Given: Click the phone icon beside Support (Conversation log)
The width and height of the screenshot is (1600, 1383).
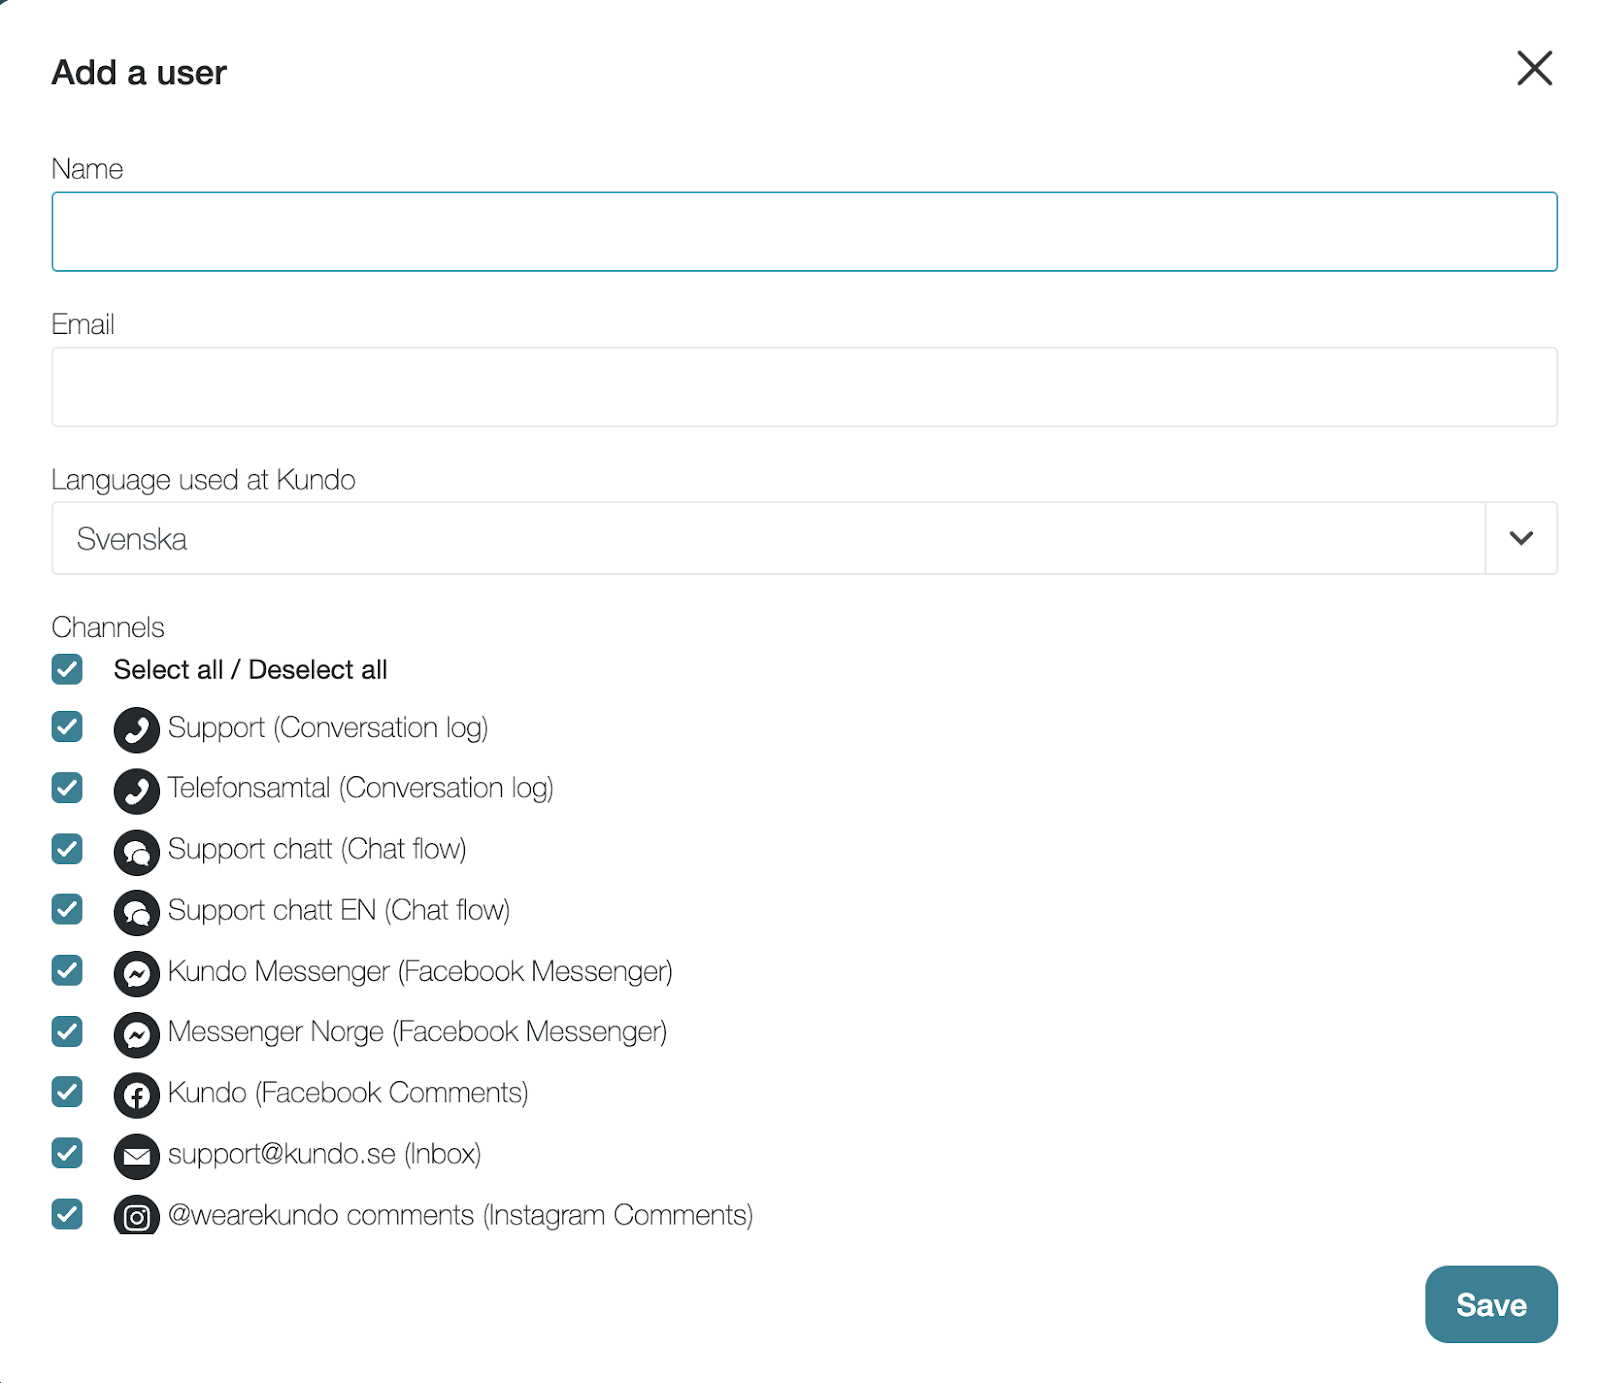Looking at the screenshot, I should 136,730.
